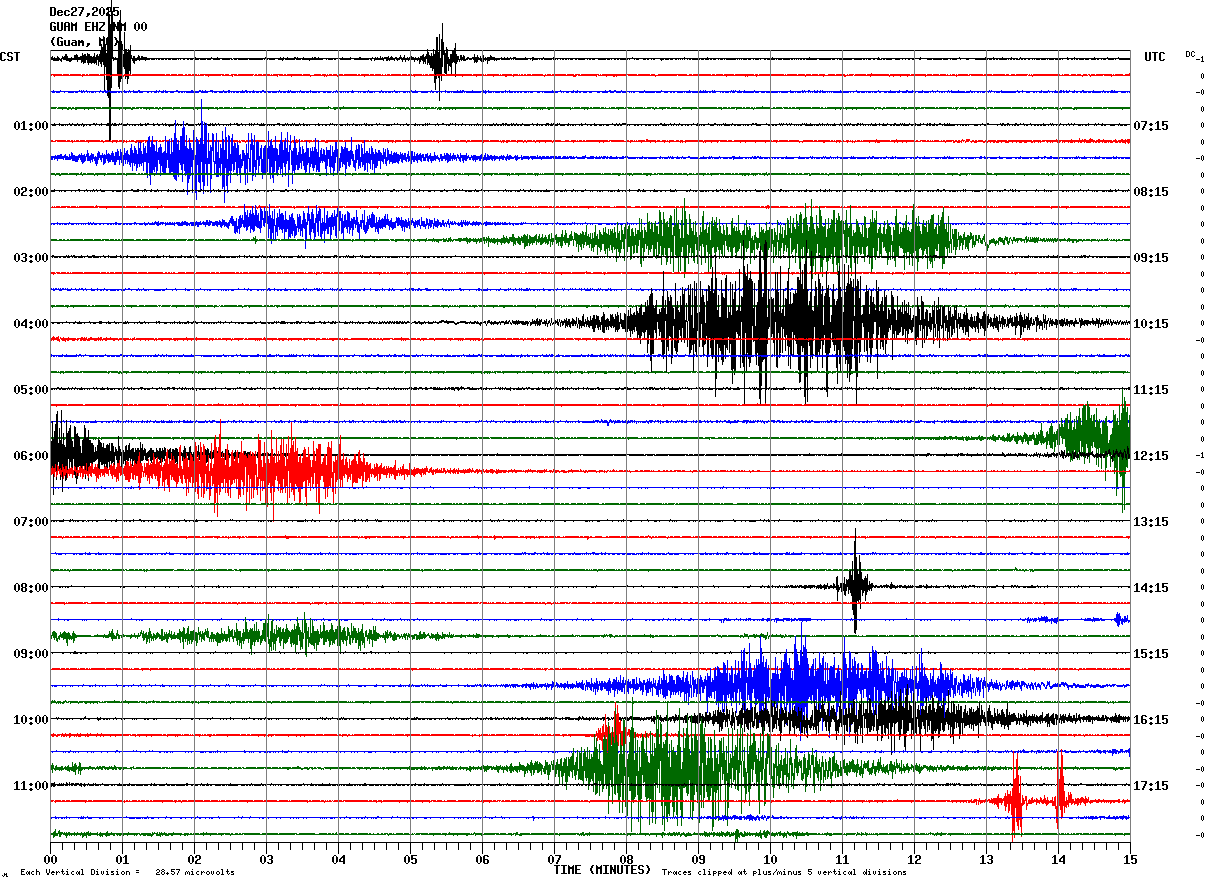The height and width of the screenshot is (886, 1210).
Task: Click the 05 minute tick label
Action: point(410,859)
